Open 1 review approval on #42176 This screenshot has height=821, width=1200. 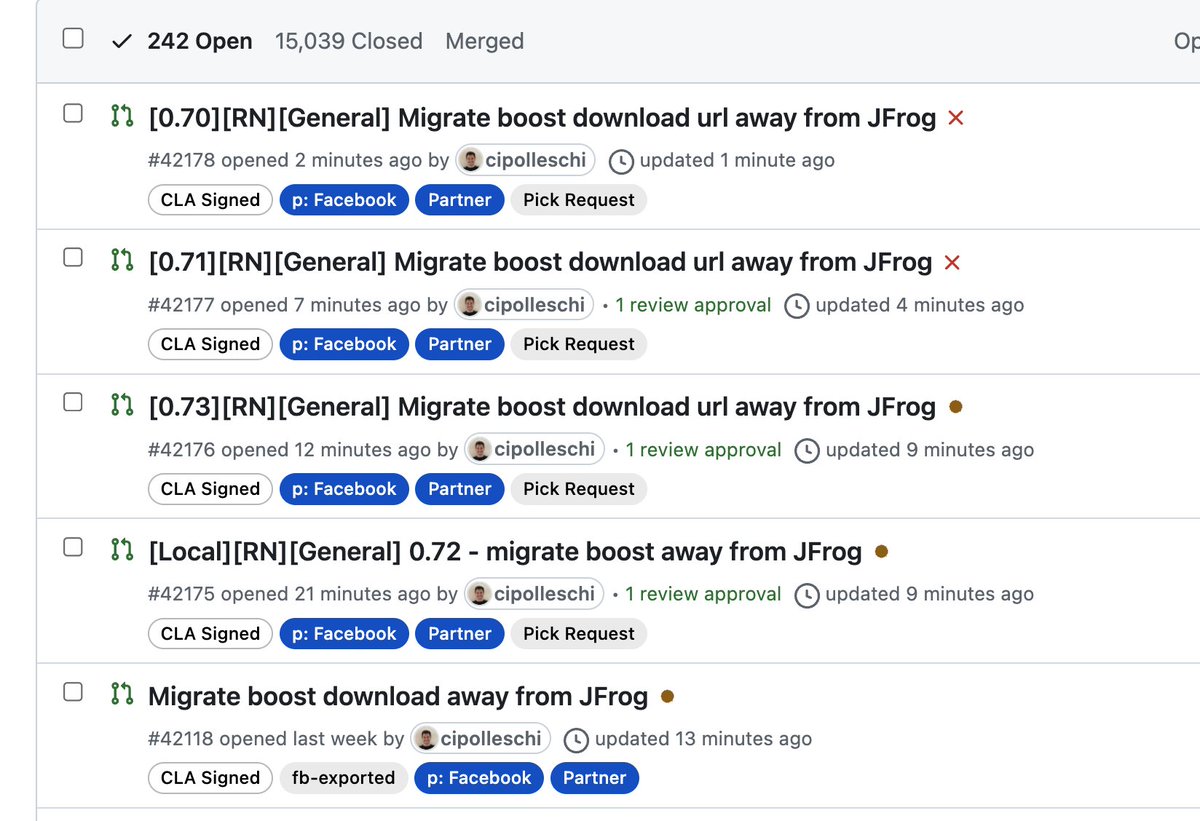703,450
